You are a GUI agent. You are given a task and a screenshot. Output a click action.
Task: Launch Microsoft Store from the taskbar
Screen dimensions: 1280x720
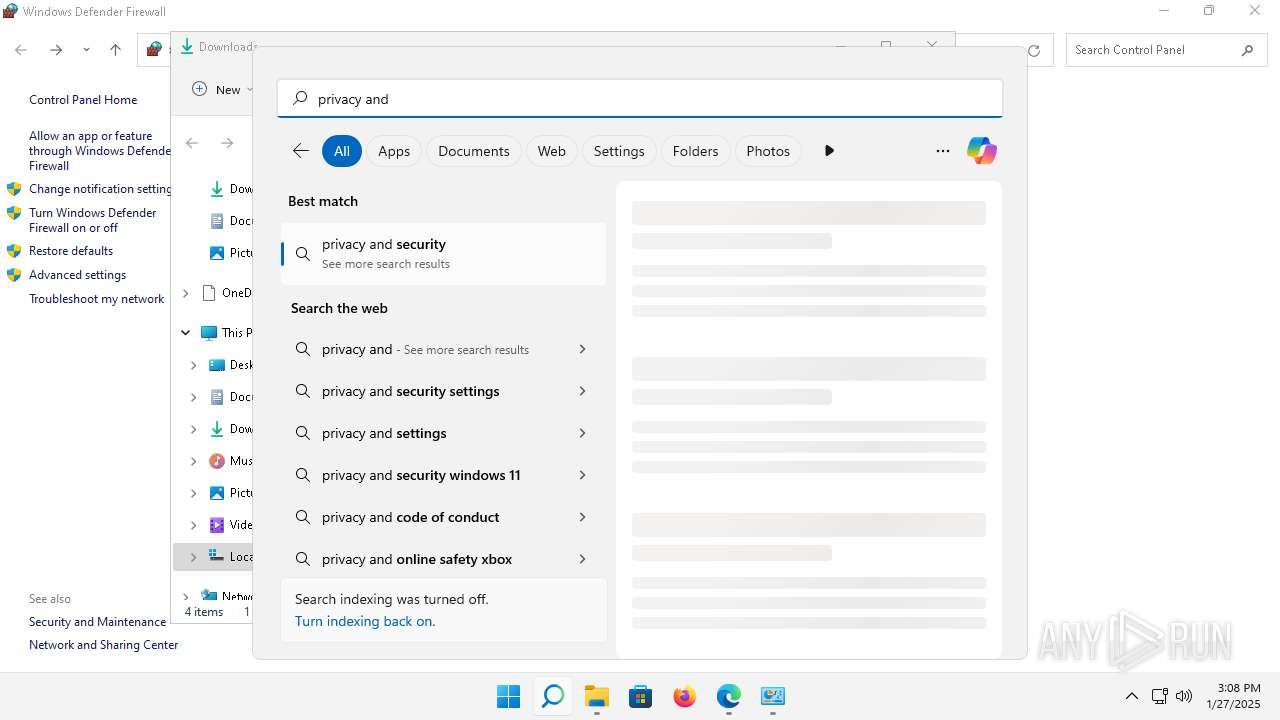[640, 696]
